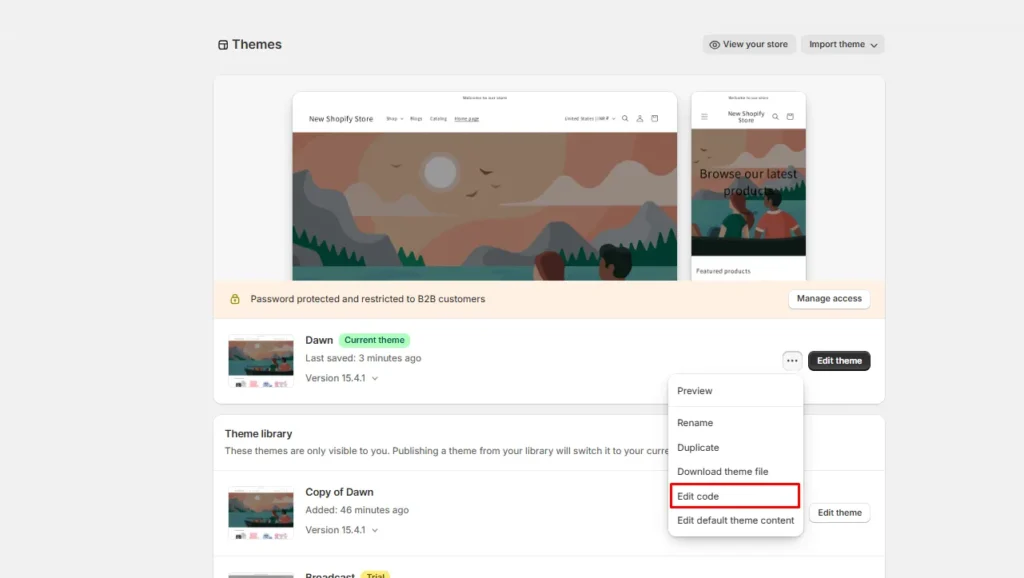Open the hamburger menu in the mobile preview

point(704,116)
